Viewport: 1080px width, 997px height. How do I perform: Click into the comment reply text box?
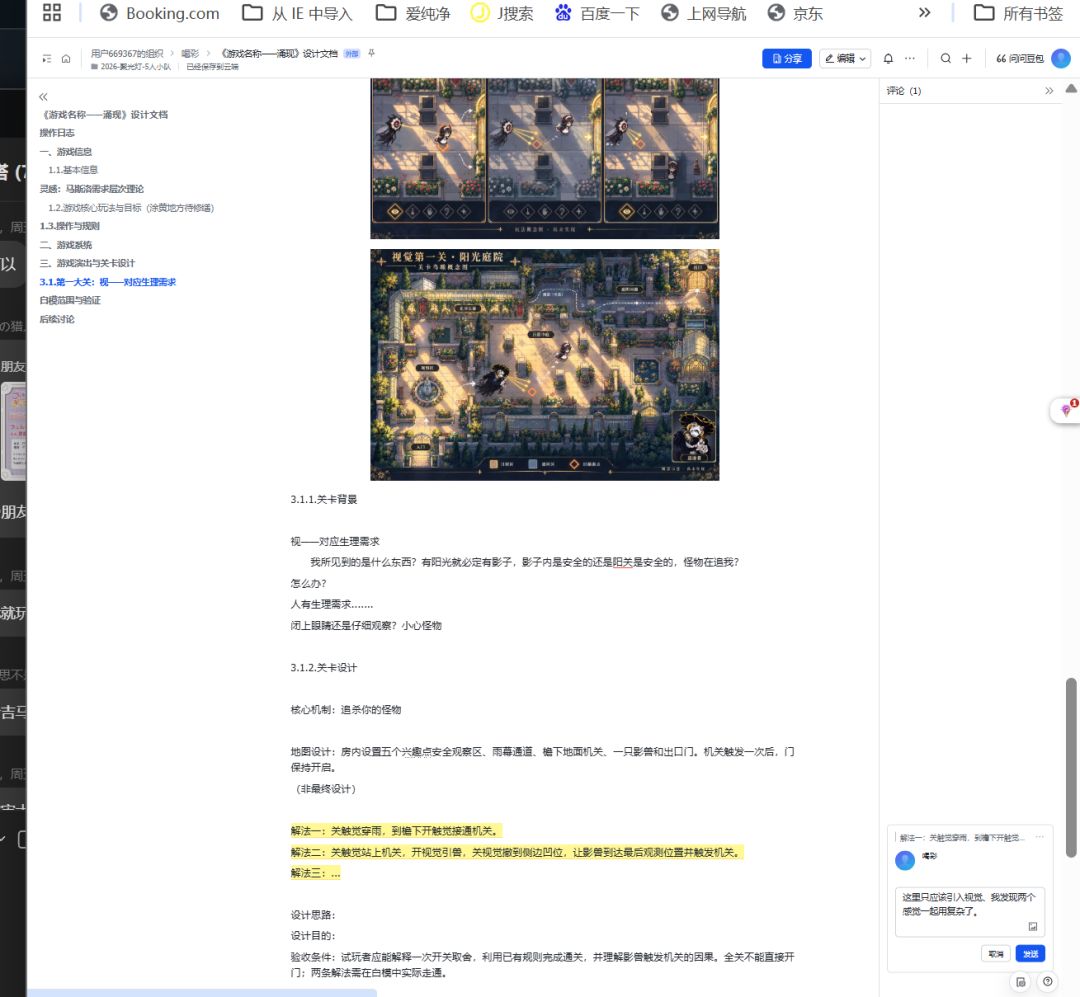970,911
